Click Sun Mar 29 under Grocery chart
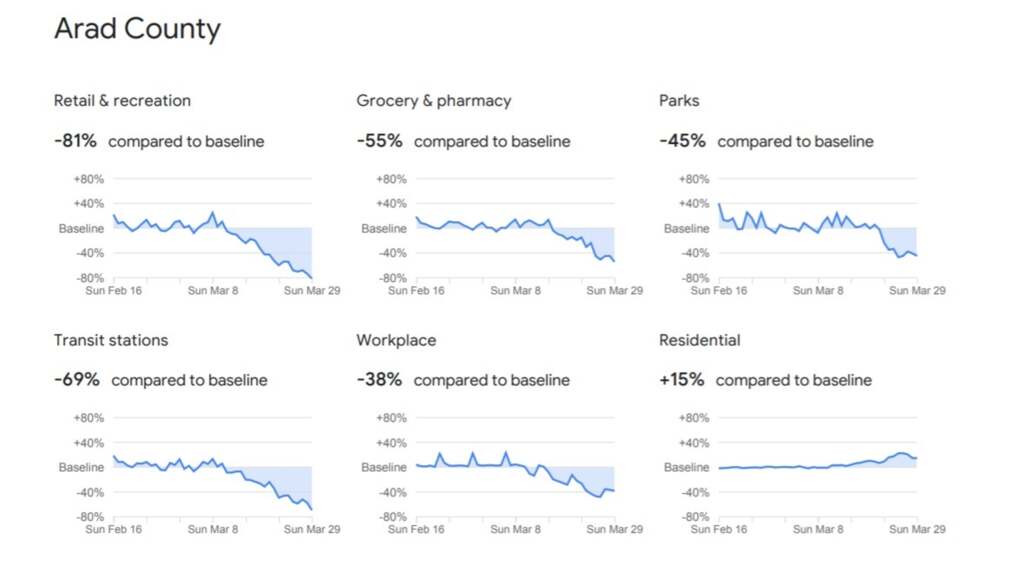This screenshot has width=1024, height=586. coord(614,291)
